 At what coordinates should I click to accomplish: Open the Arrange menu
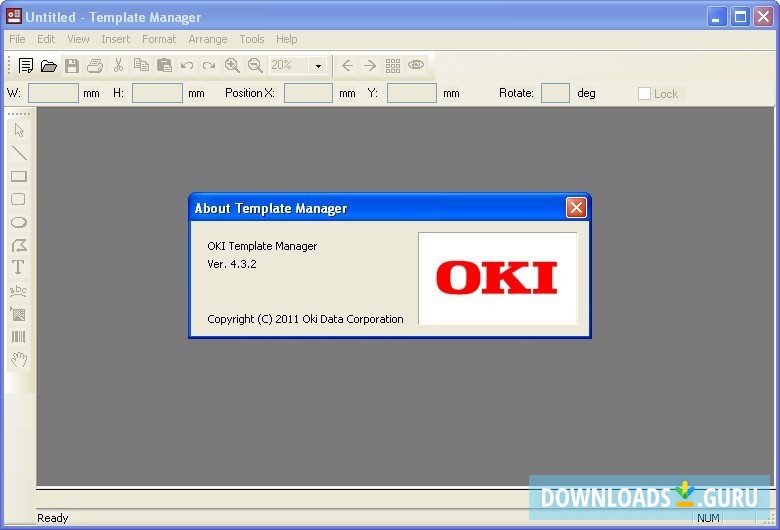point(207,39)
